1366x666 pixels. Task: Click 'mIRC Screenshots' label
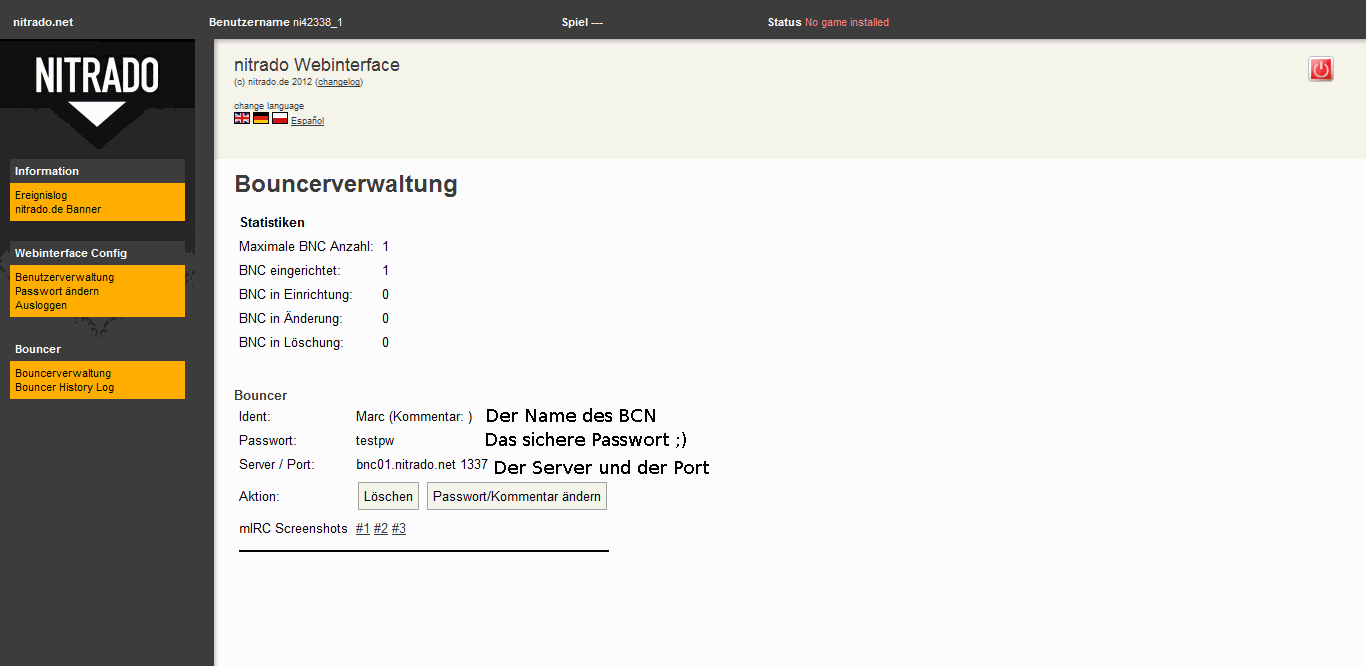[293, 529]
